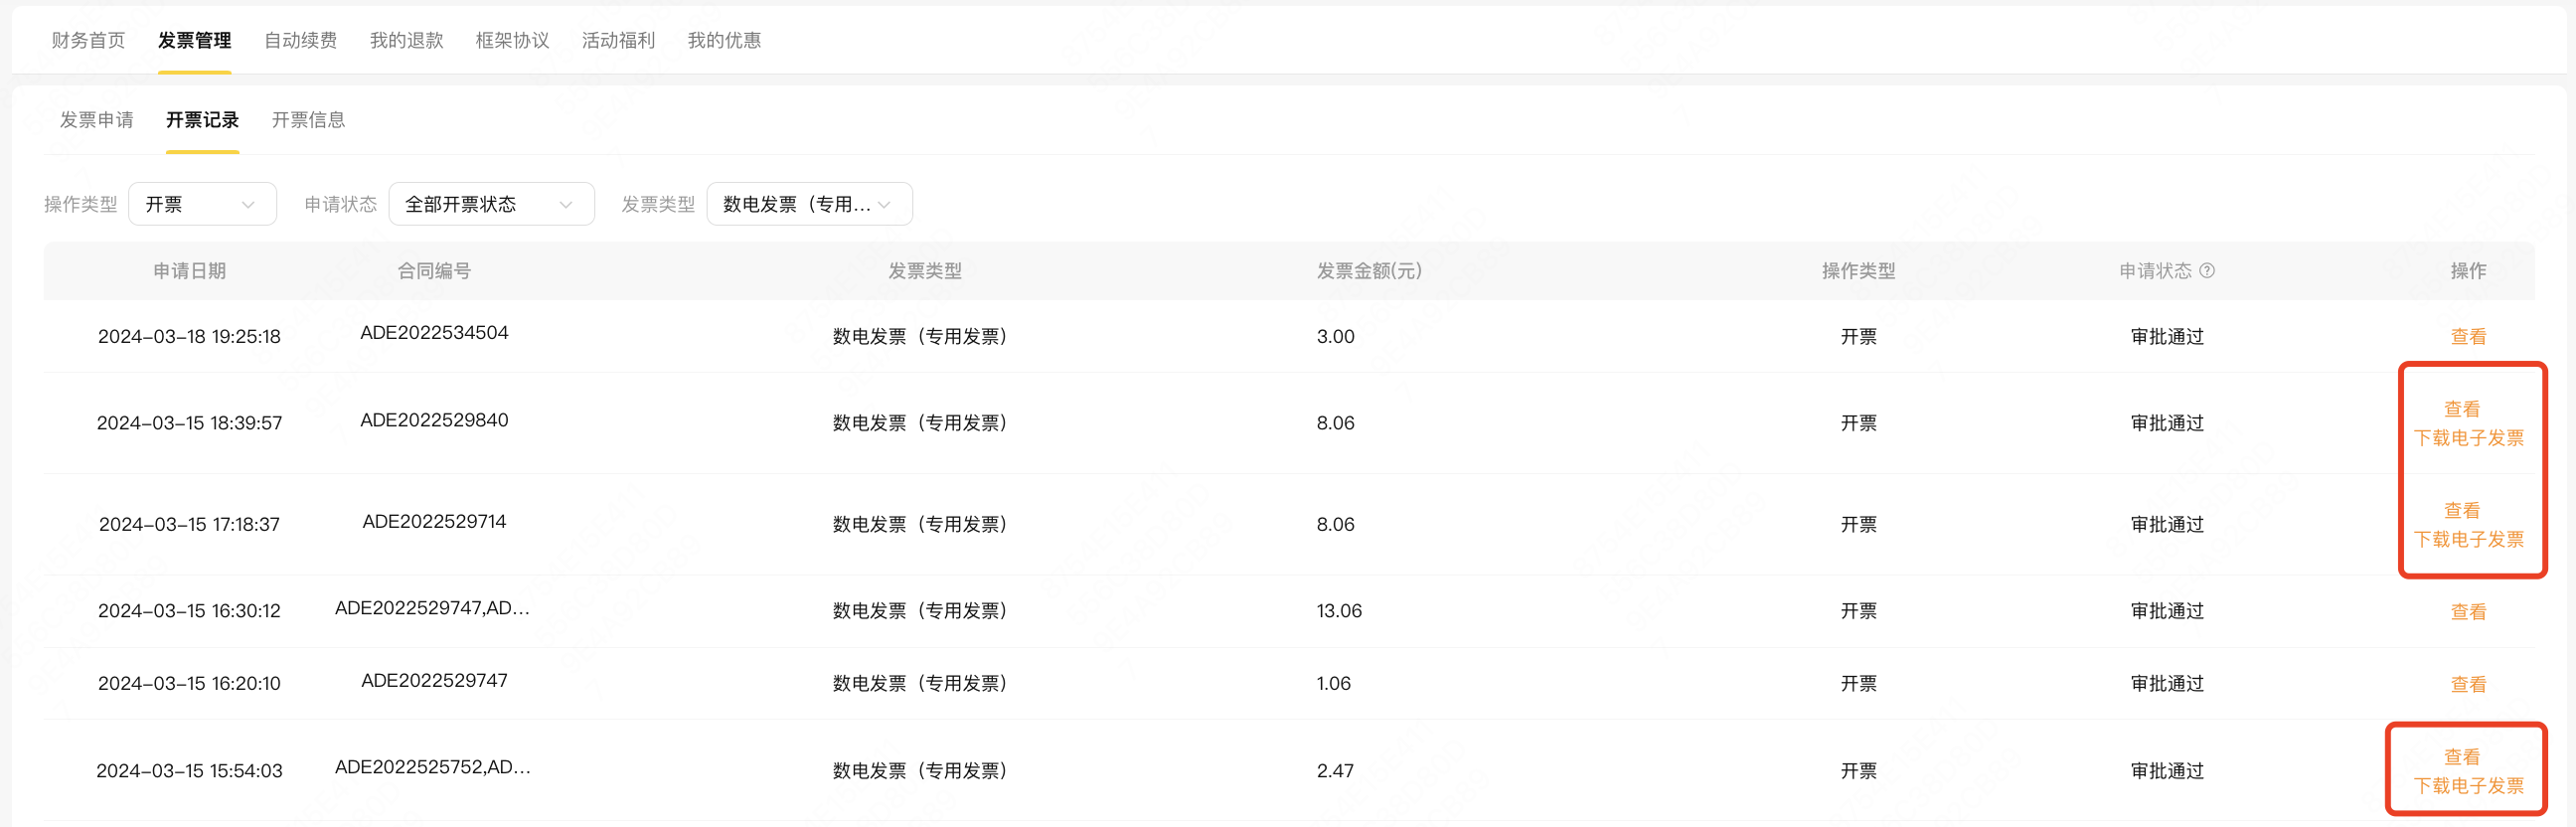Click 查看 for the 13.06 yuan record
The width and height of the screenshot is (2576, 827).
click(x=2468, y=612)
